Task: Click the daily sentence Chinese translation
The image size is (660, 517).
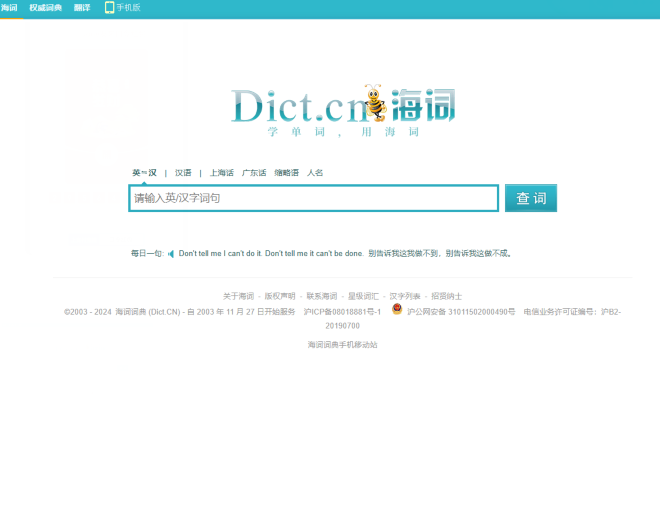Action: point(440,253)
